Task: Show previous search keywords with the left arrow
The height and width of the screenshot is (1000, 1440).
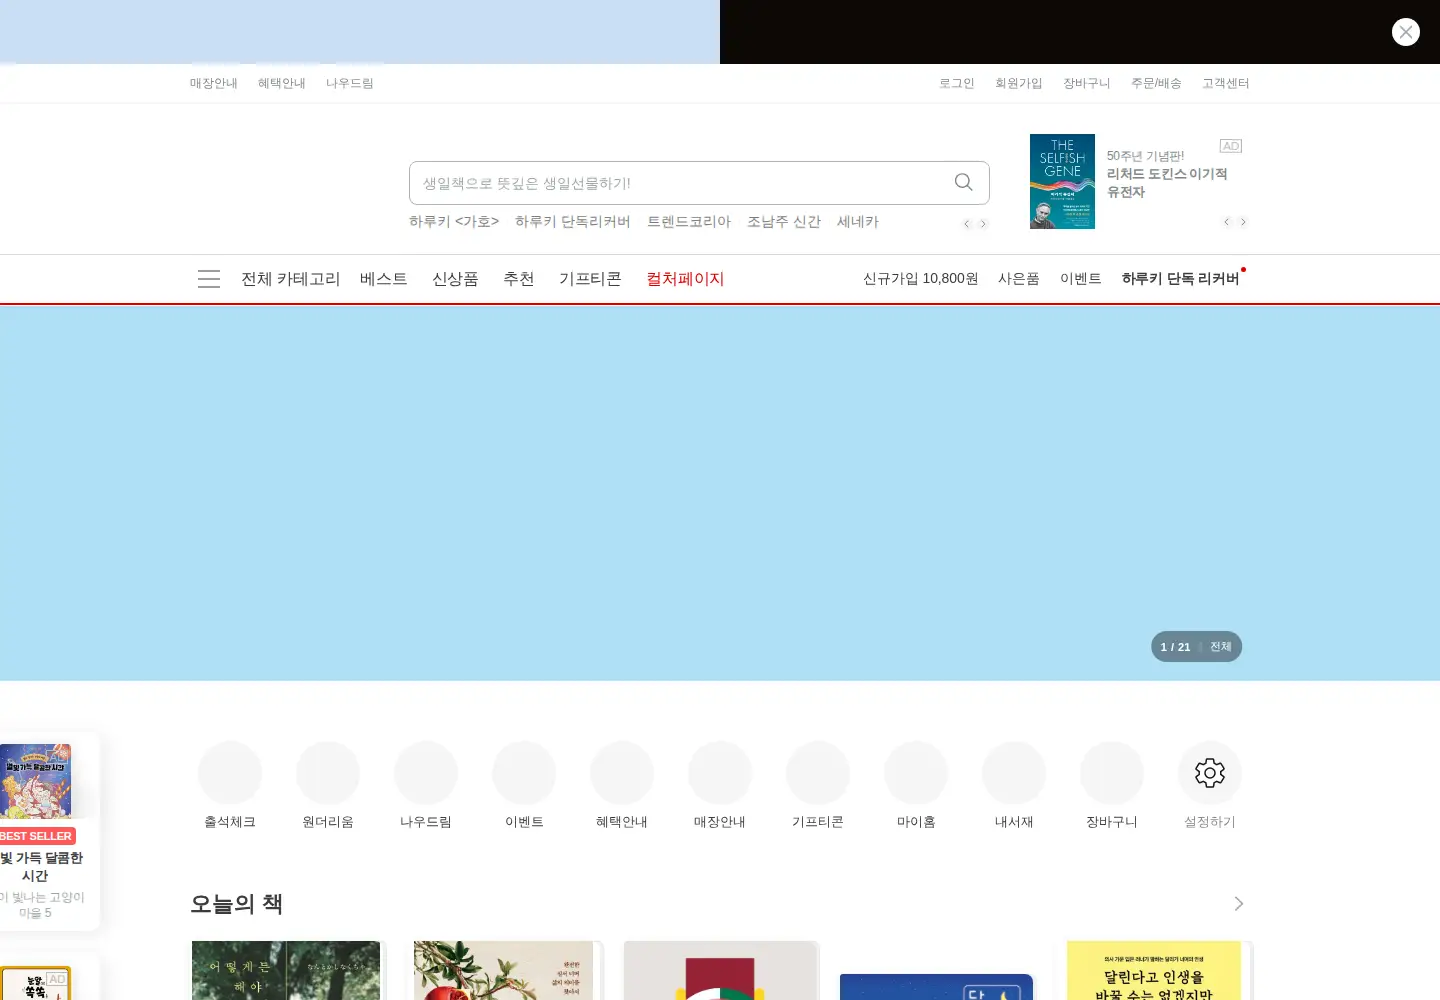Action: [x=966, y=223]
